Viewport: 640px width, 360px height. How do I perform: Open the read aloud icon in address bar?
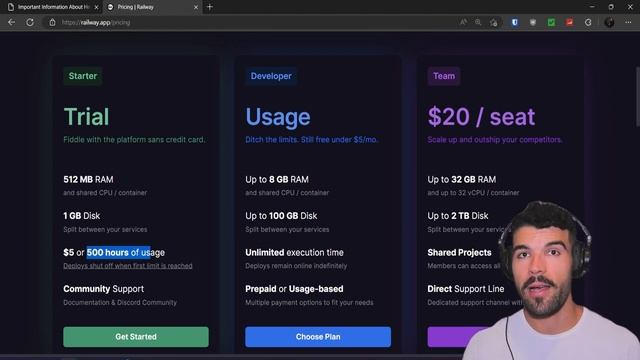point(463,22)
